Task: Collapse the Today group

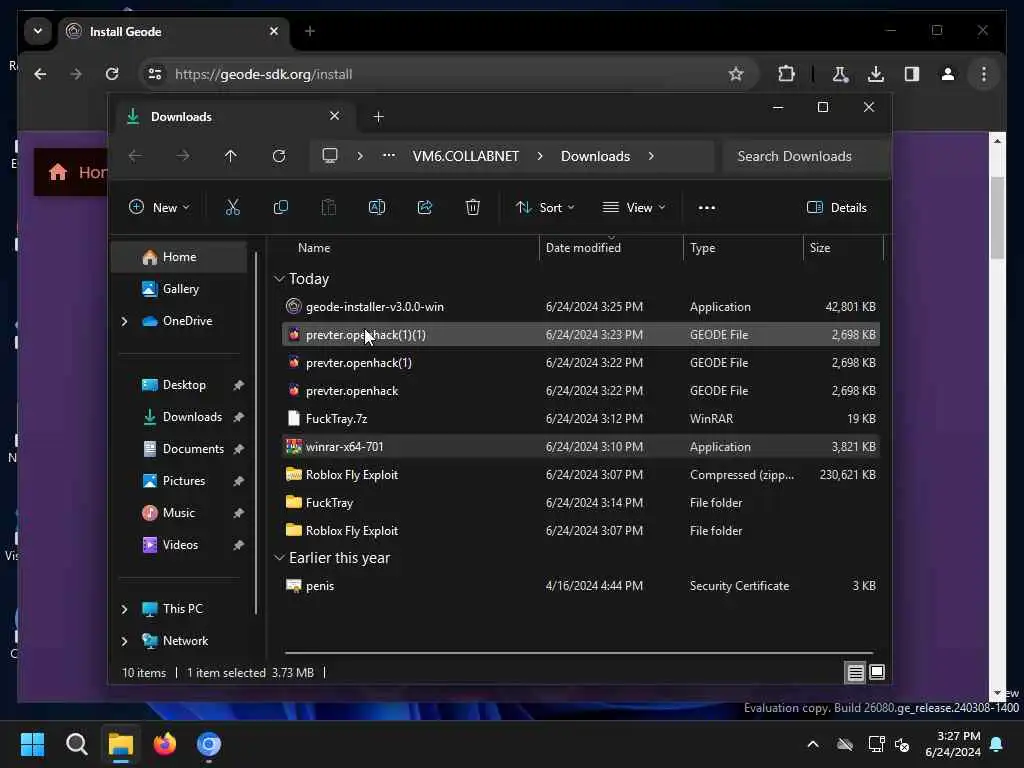Action: (280, 279)
